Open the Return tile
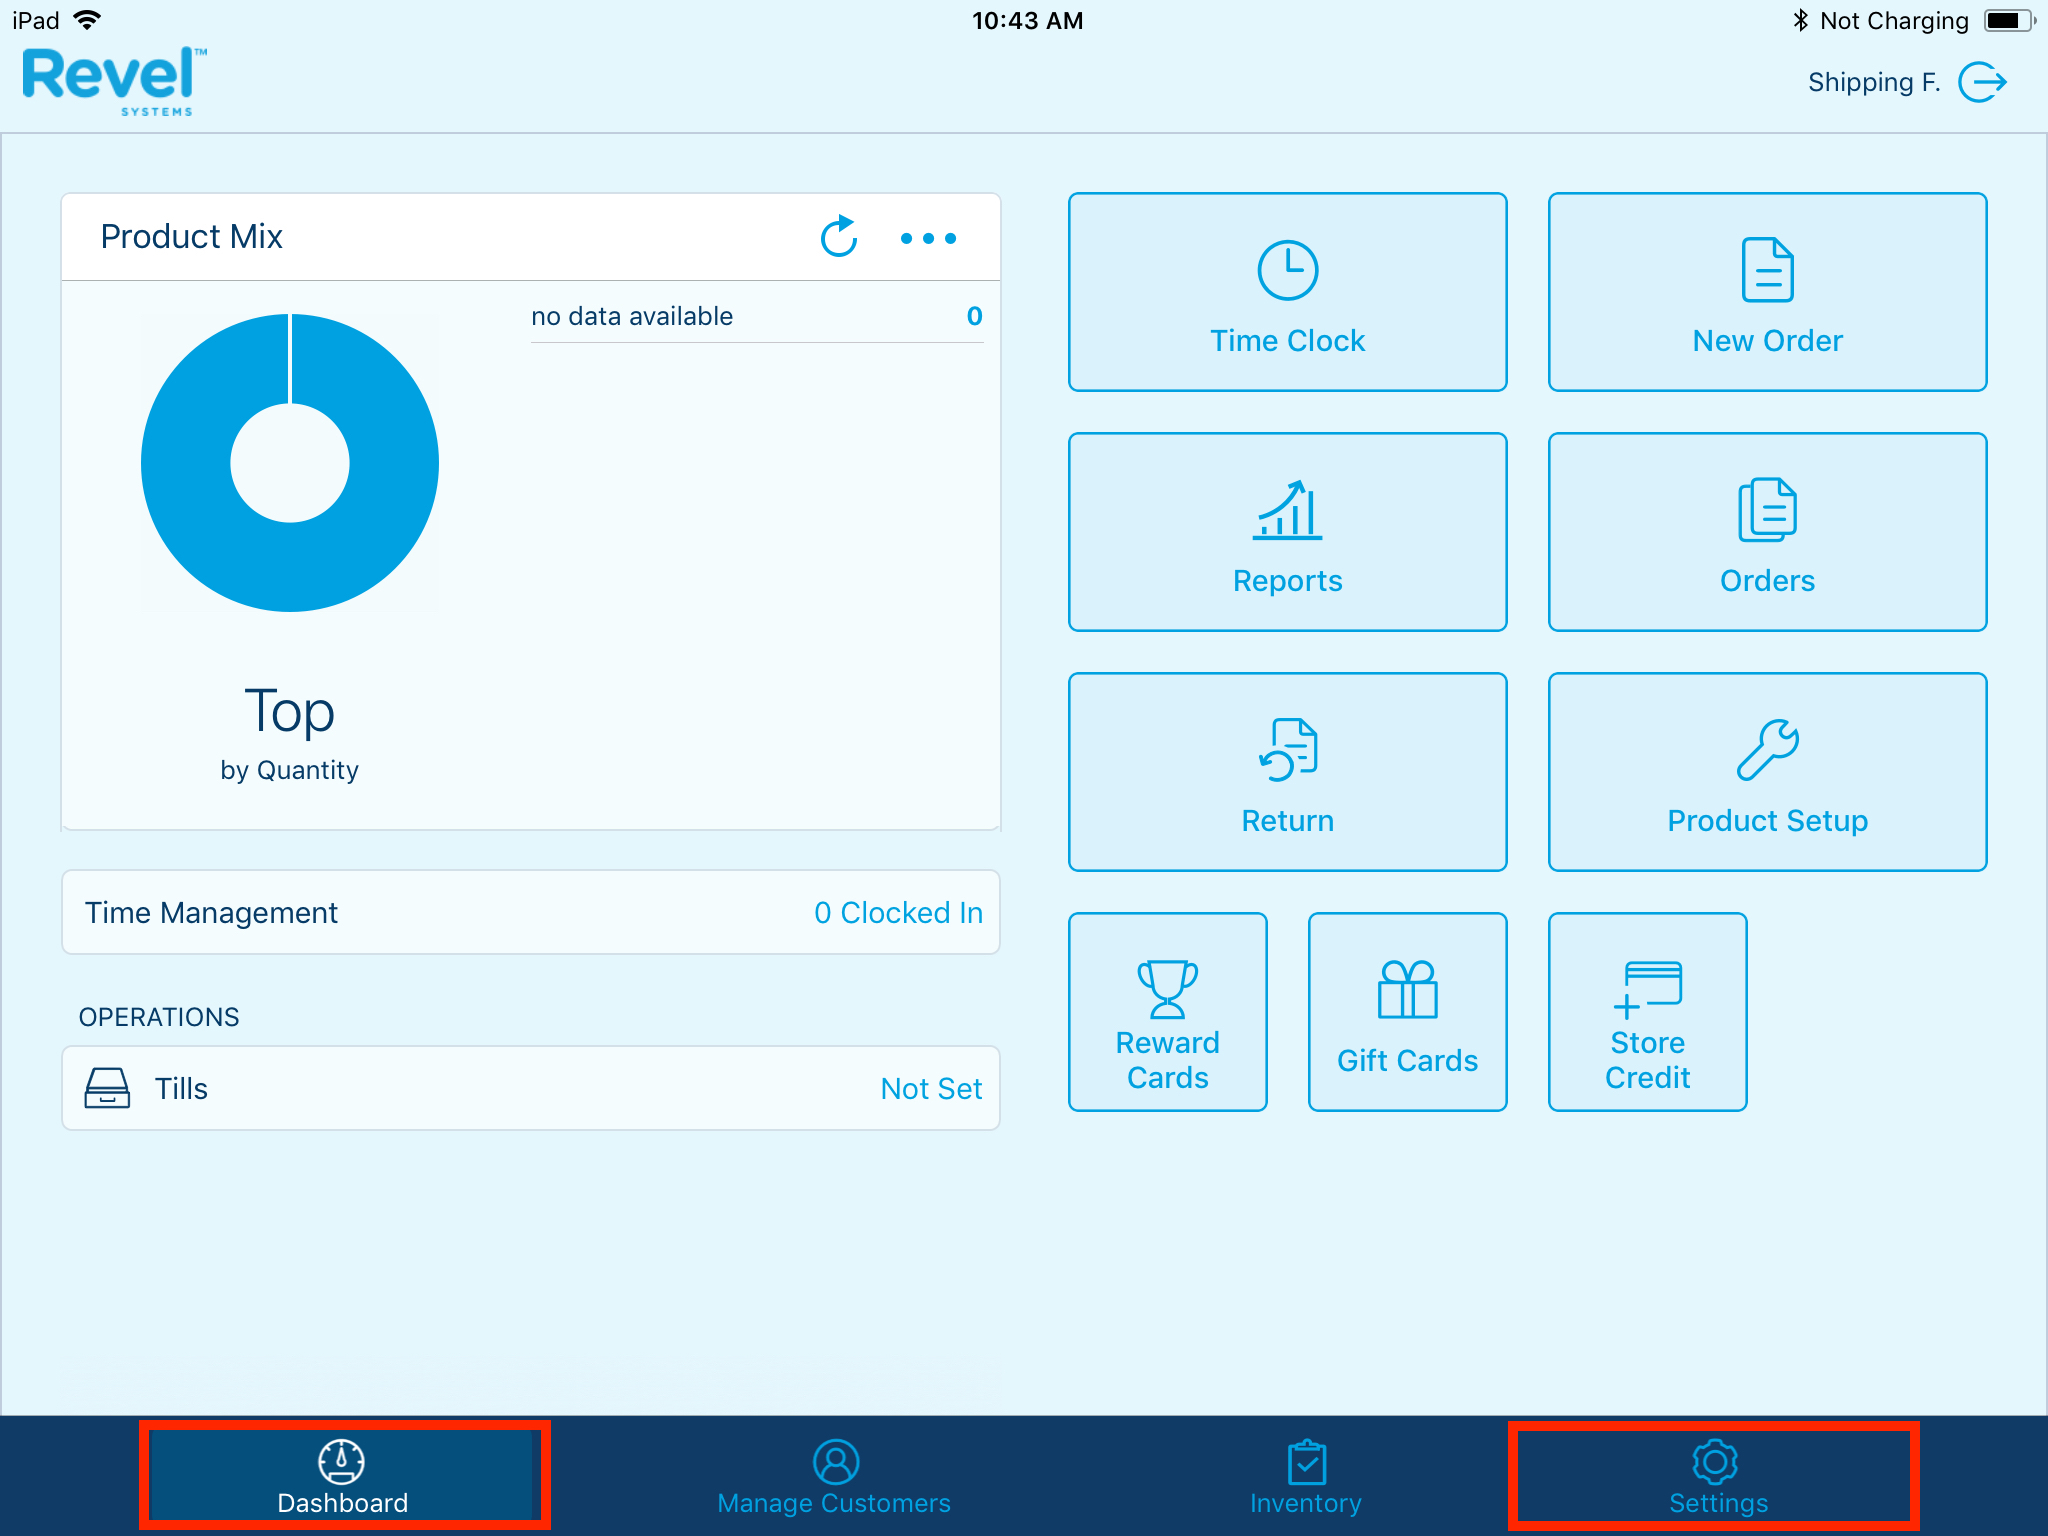The height and width of the screenshot is (1536, 2048). coord(1287,772)
